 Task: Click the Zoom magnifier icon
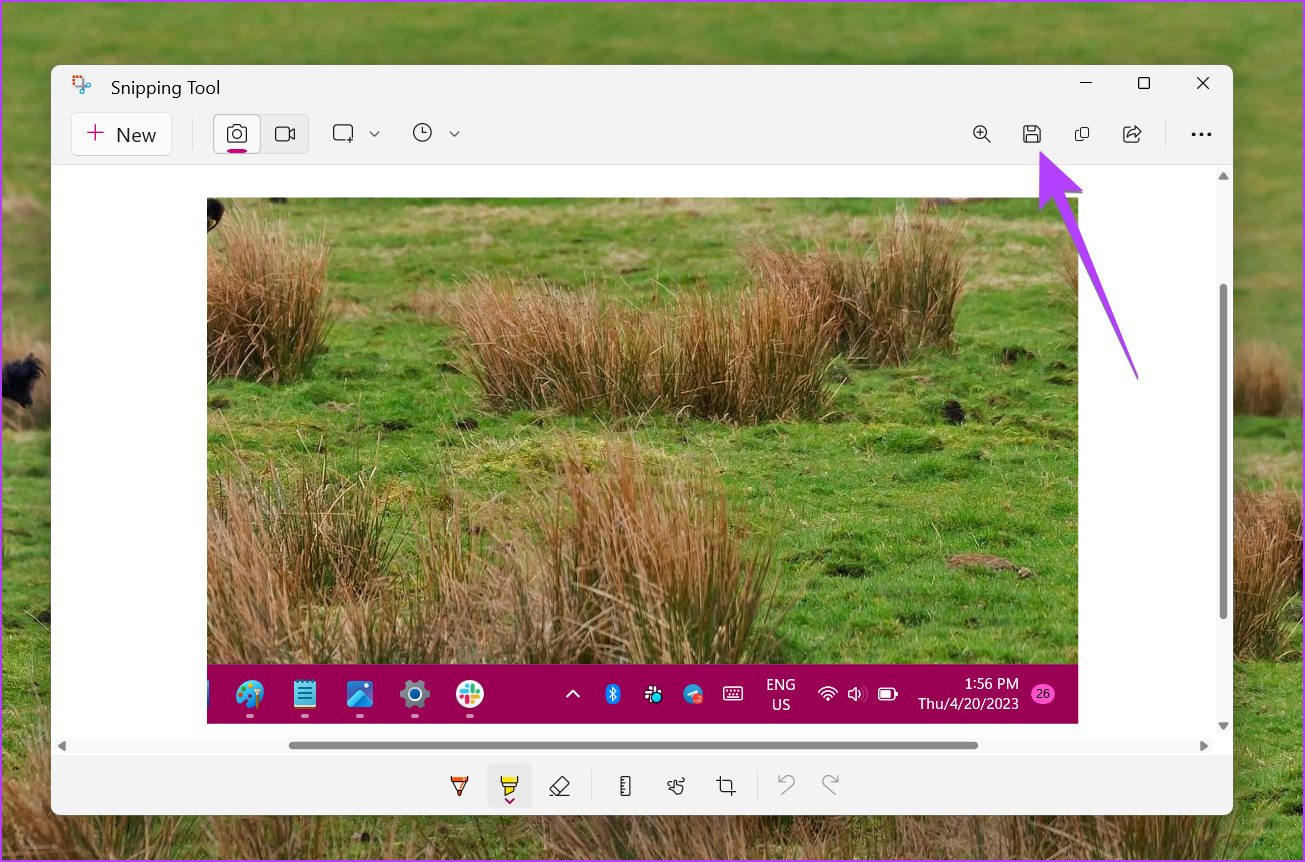point(982,134)
